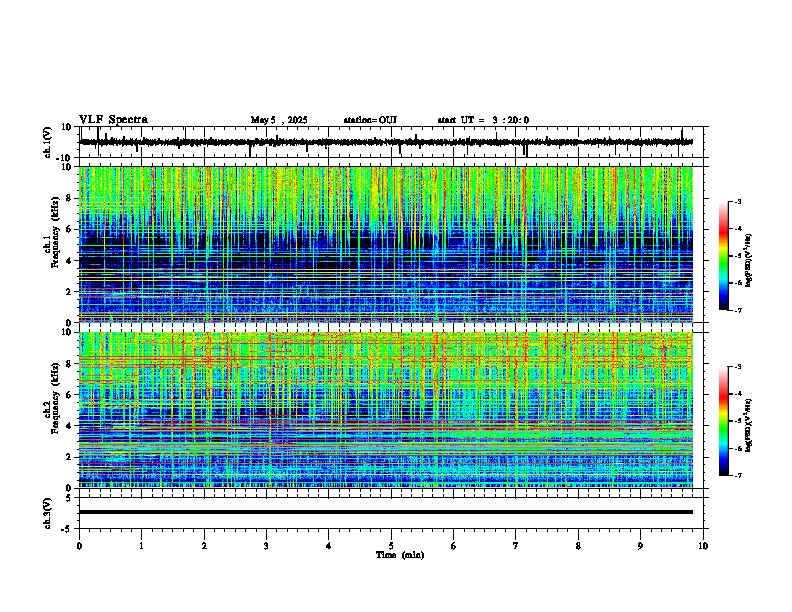Screen dimensions: 792x612
Task: Click time axis tick label "7"
Action: tap(516, 546)
